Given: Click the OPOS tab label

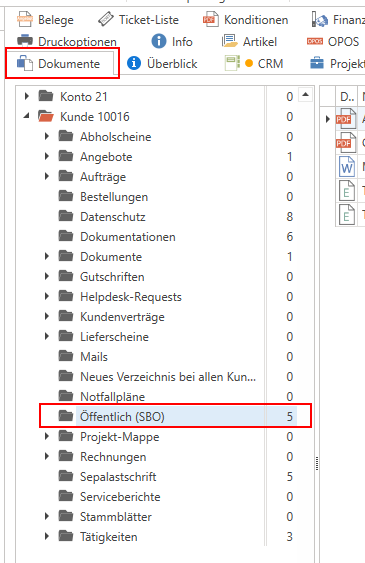Looking at the screenshot, I should tap(343, 42).
